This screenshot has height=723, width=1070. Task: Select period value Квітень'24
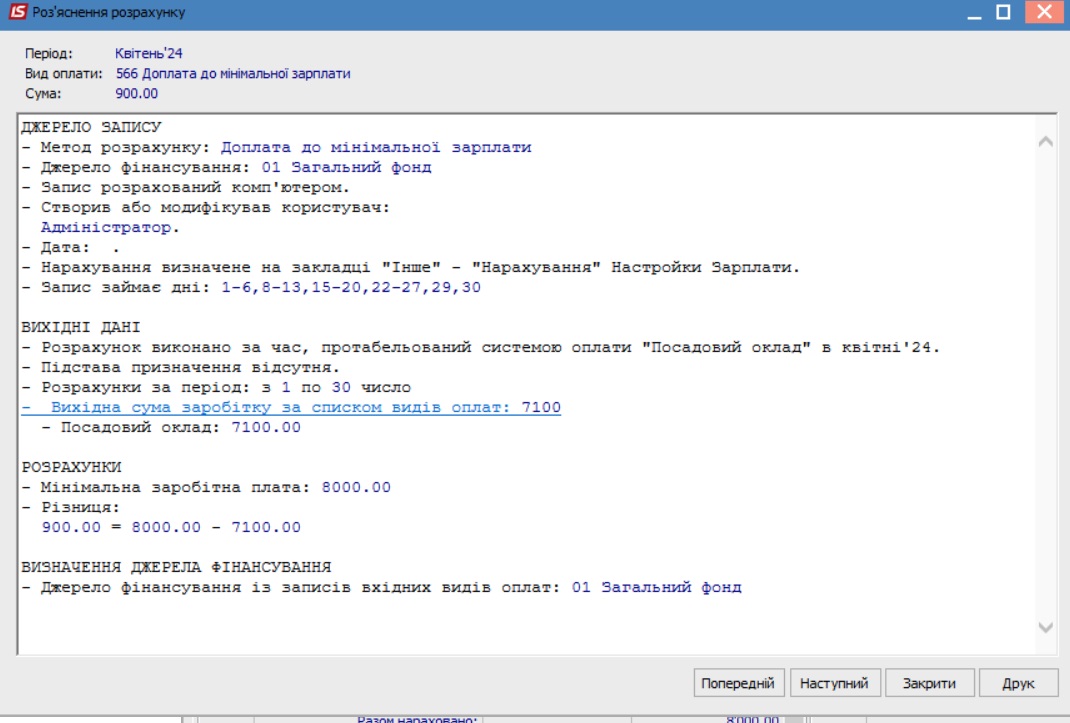(149, 53)
